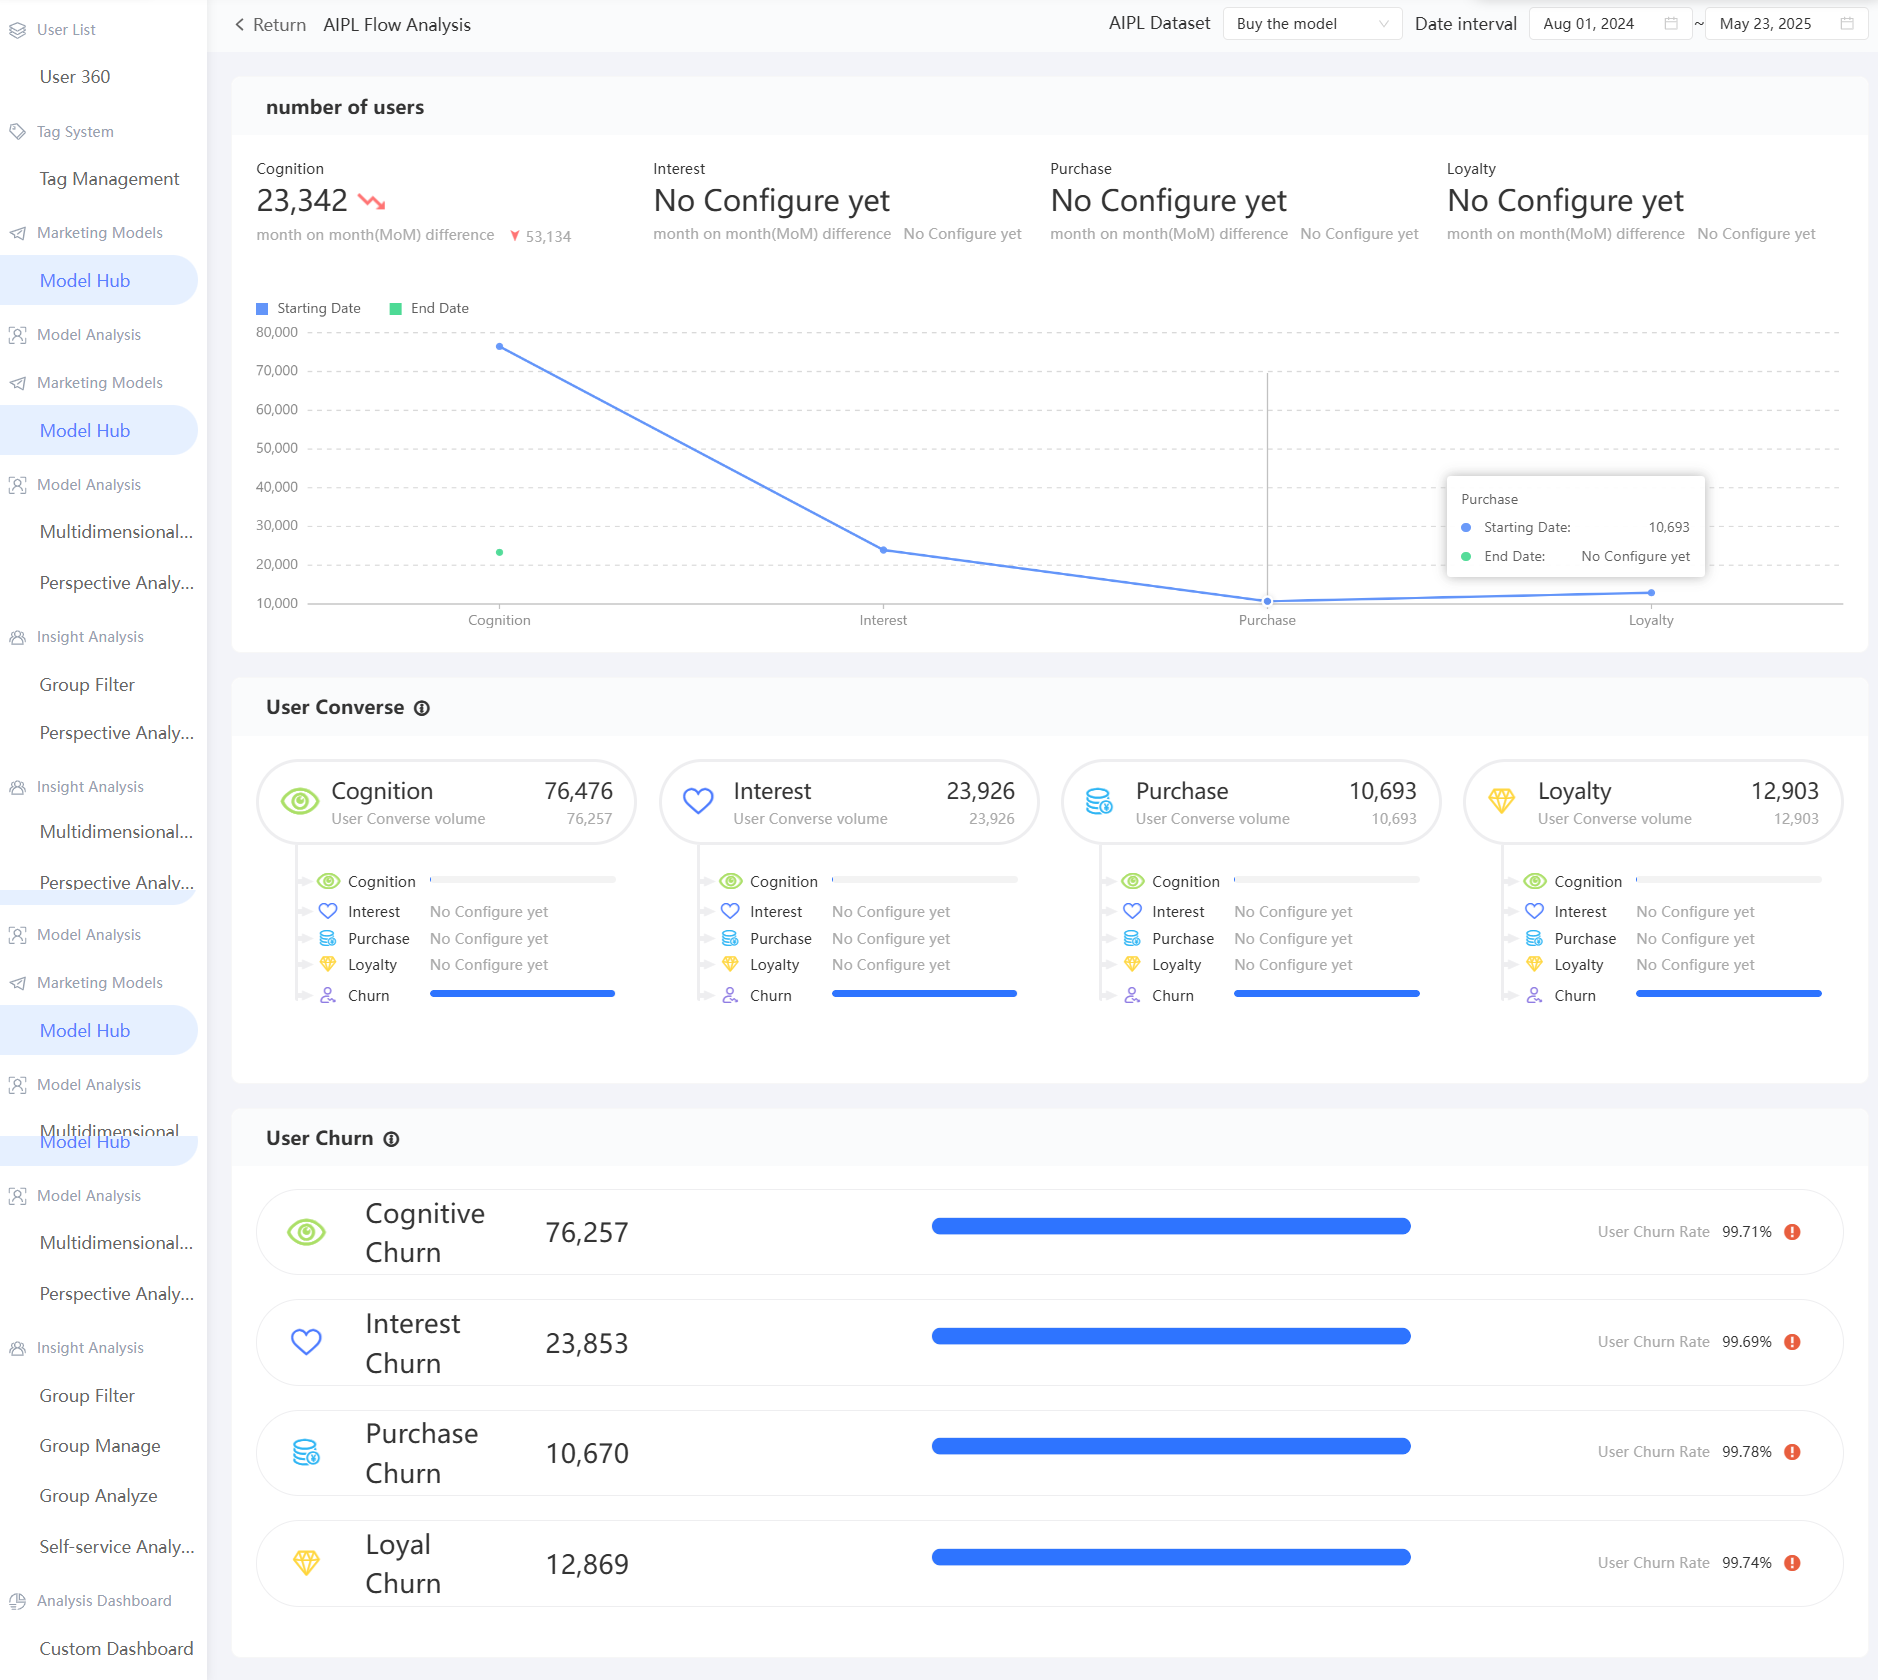Open the AIPL Dataset dropdown
Viewport: 1878px width, 1680px height.
(1311, 24)
